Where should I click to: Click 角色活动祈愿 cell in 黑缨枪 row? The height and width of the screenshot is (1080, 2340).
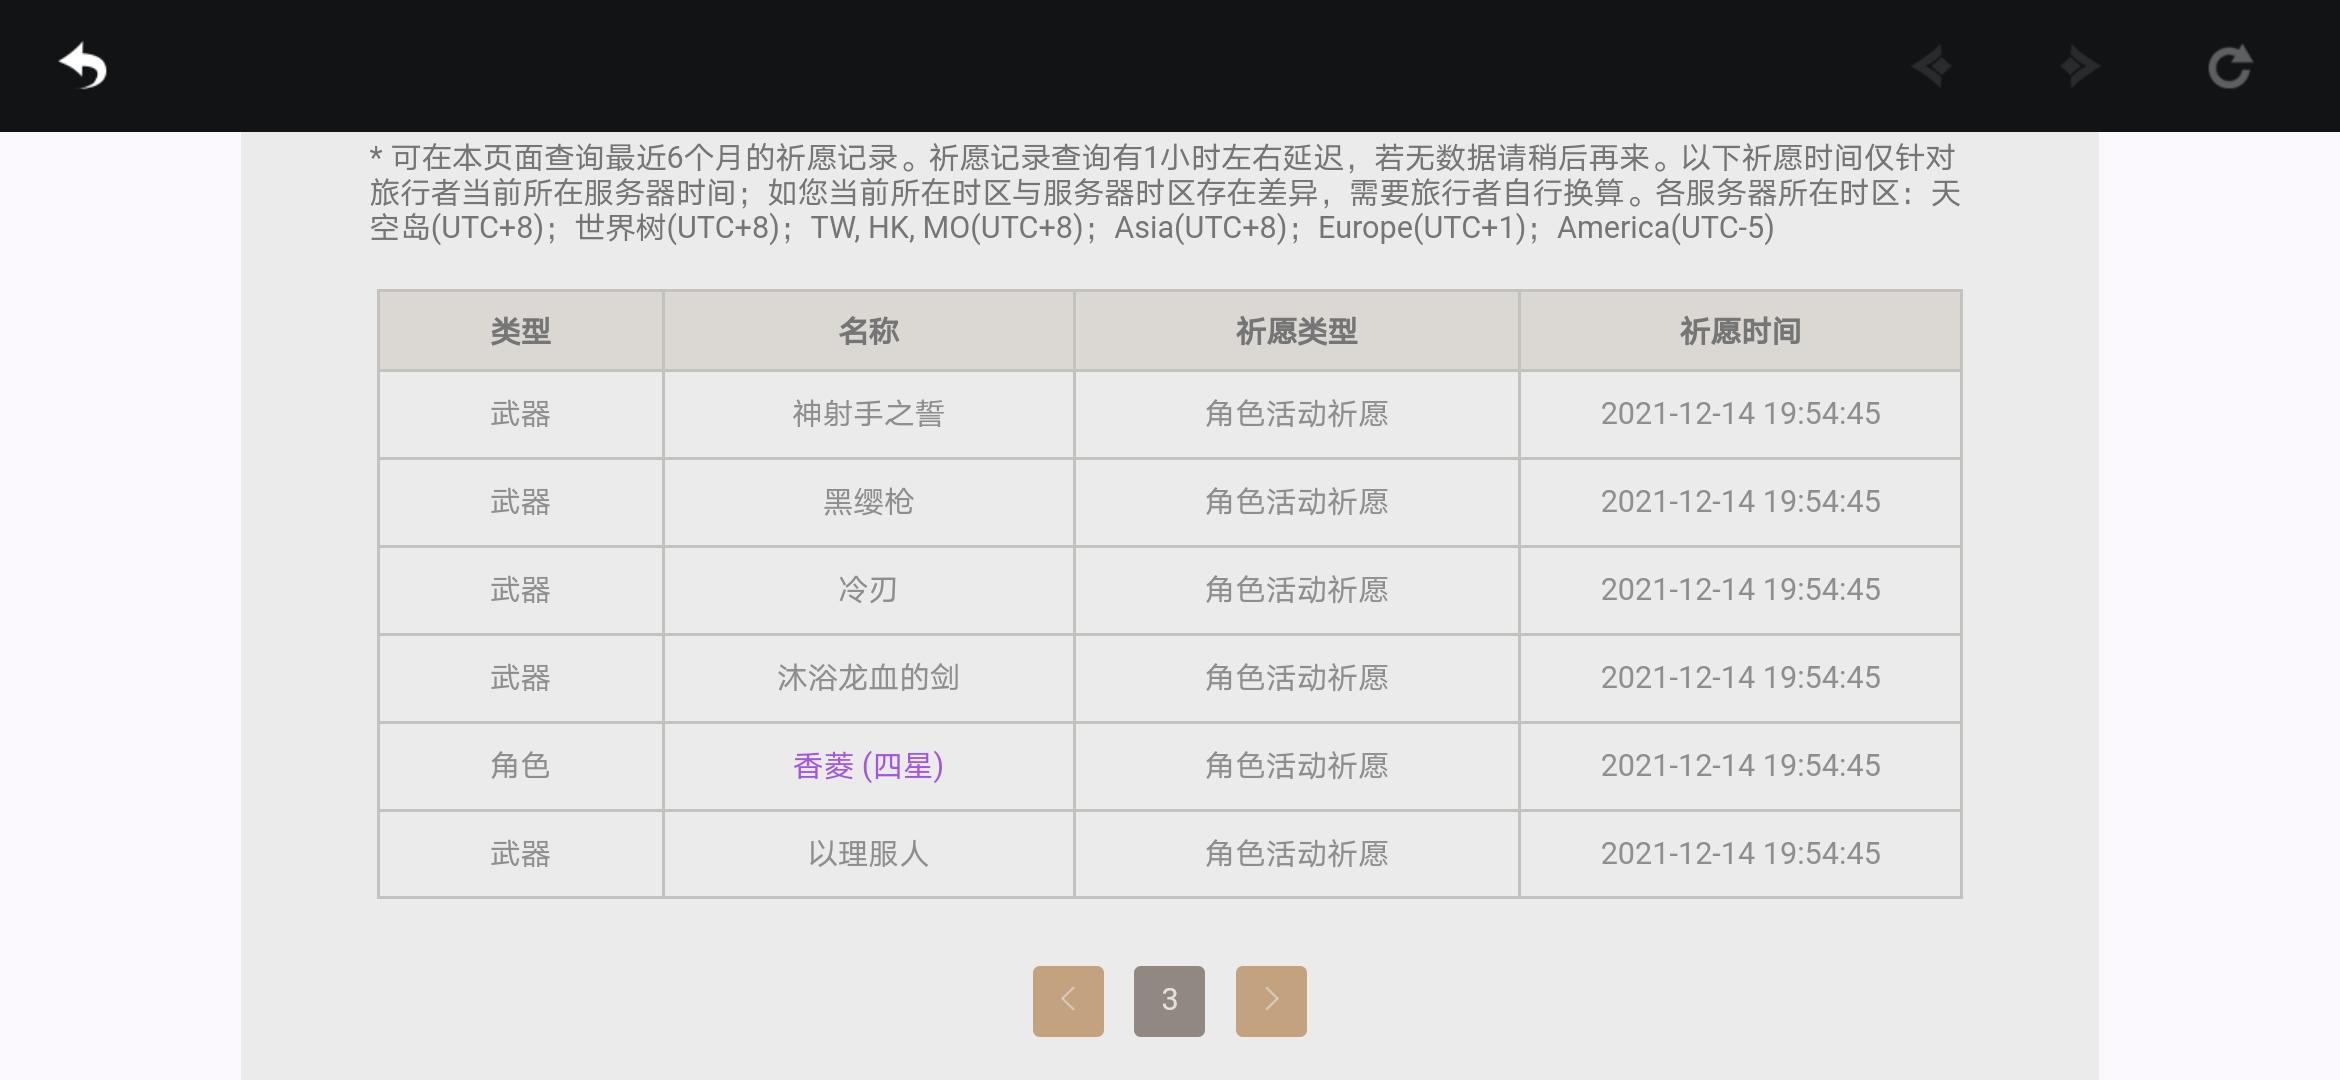(x=1296, y=502)
